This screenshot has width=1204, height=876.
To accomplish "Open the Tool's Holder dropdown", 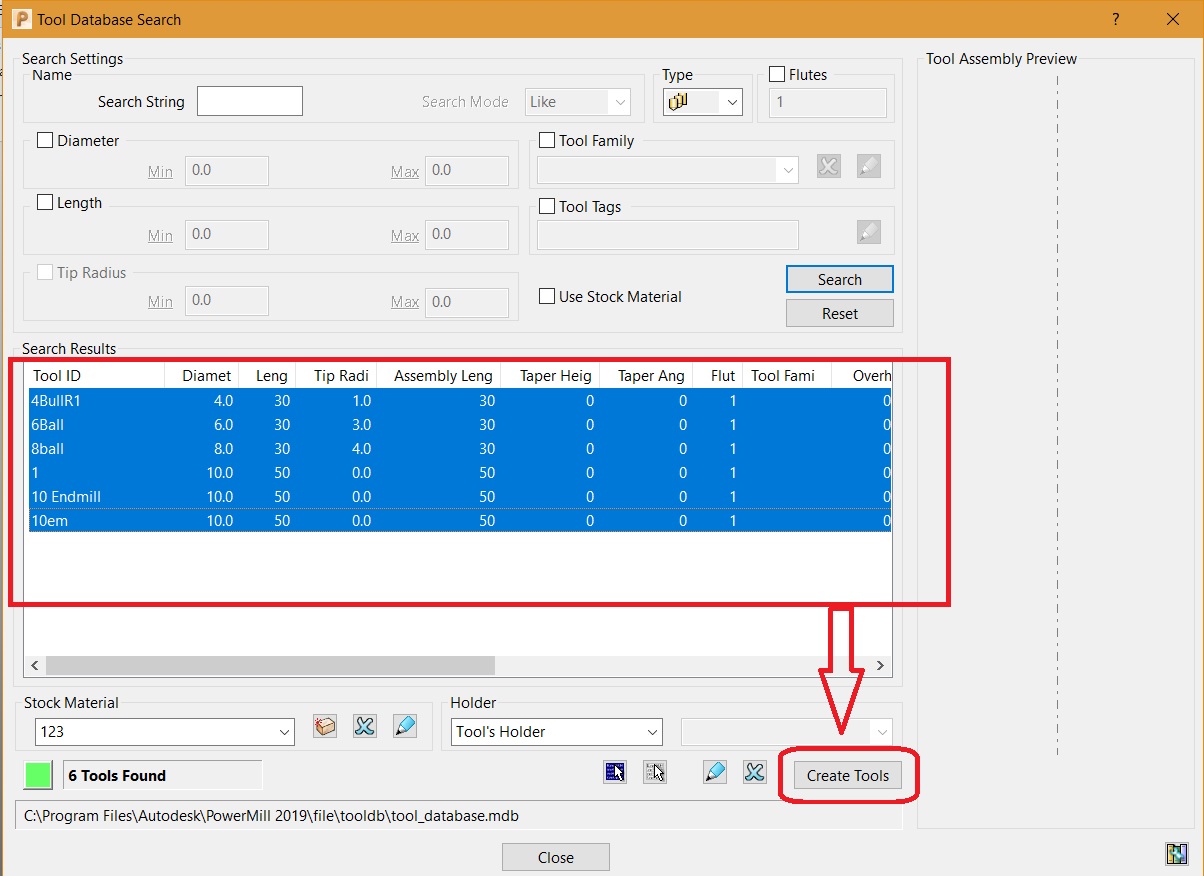I will [x=556, y=732].
